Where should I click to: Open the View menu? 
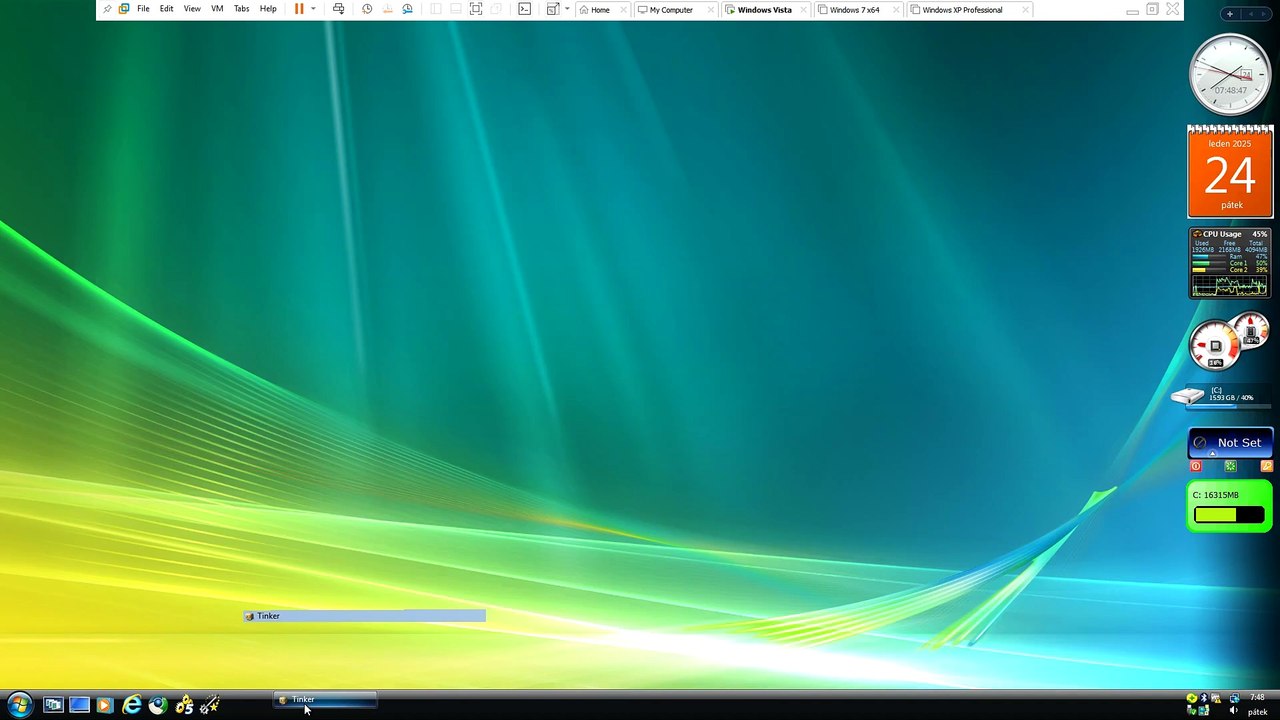[192, 9]
